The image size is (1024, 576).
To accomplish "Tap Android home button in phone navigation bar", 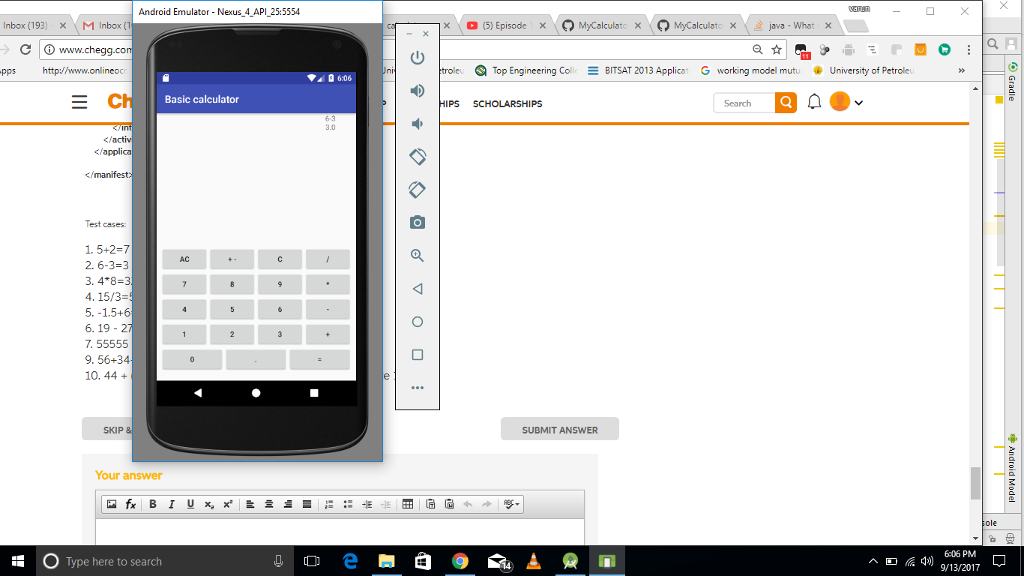I will pos(256,392).
